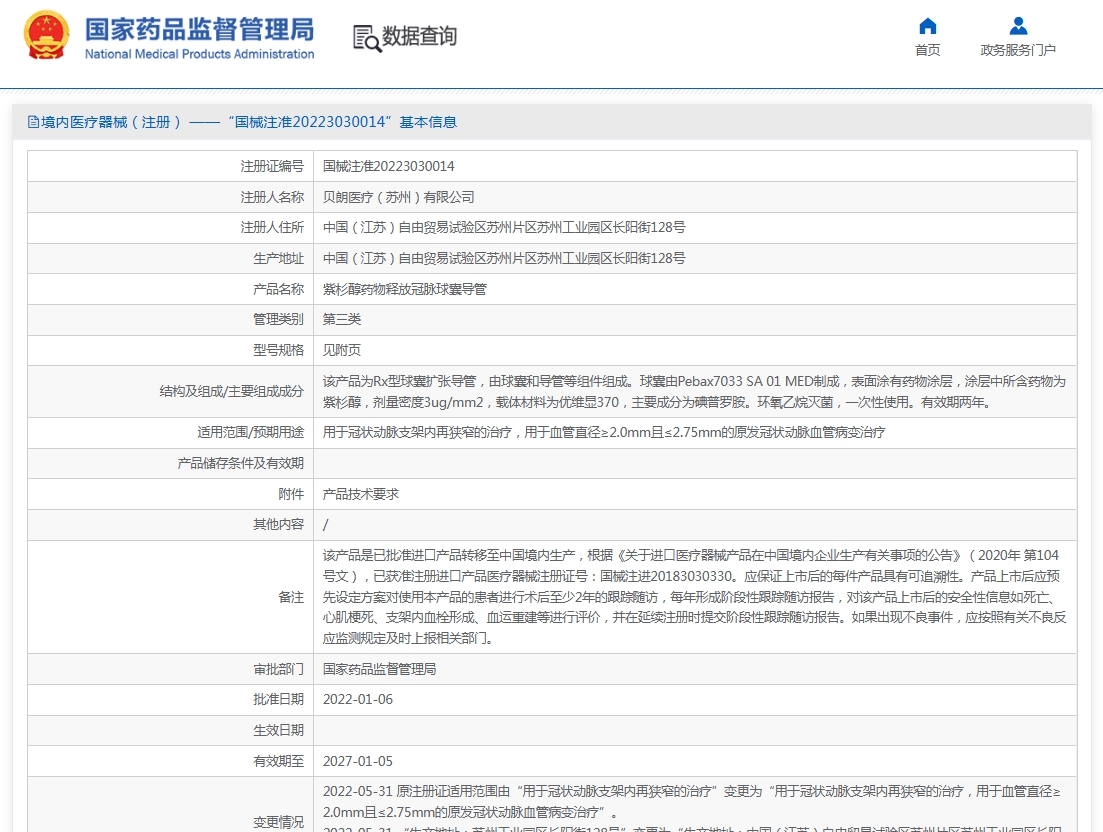Click the 注册证编号 label cell
Viewport: 1103px width, 832px height.
(x=170, y=166)
